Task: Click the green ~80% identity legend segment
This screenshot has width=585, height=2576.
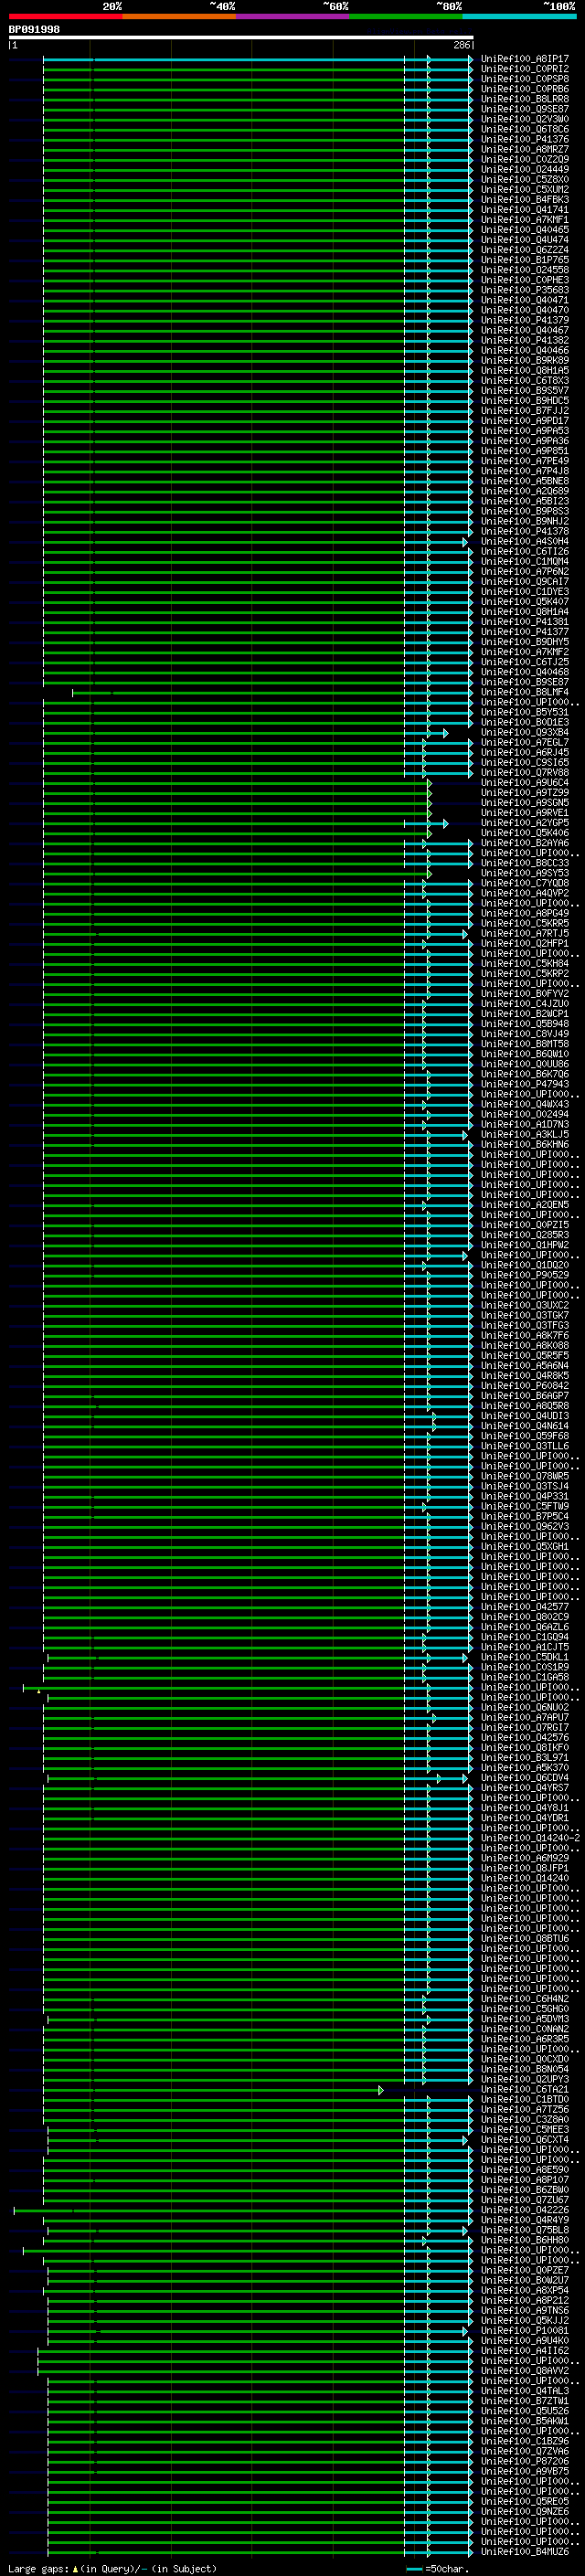Action: pyautogui.click(x=406, y=16)
